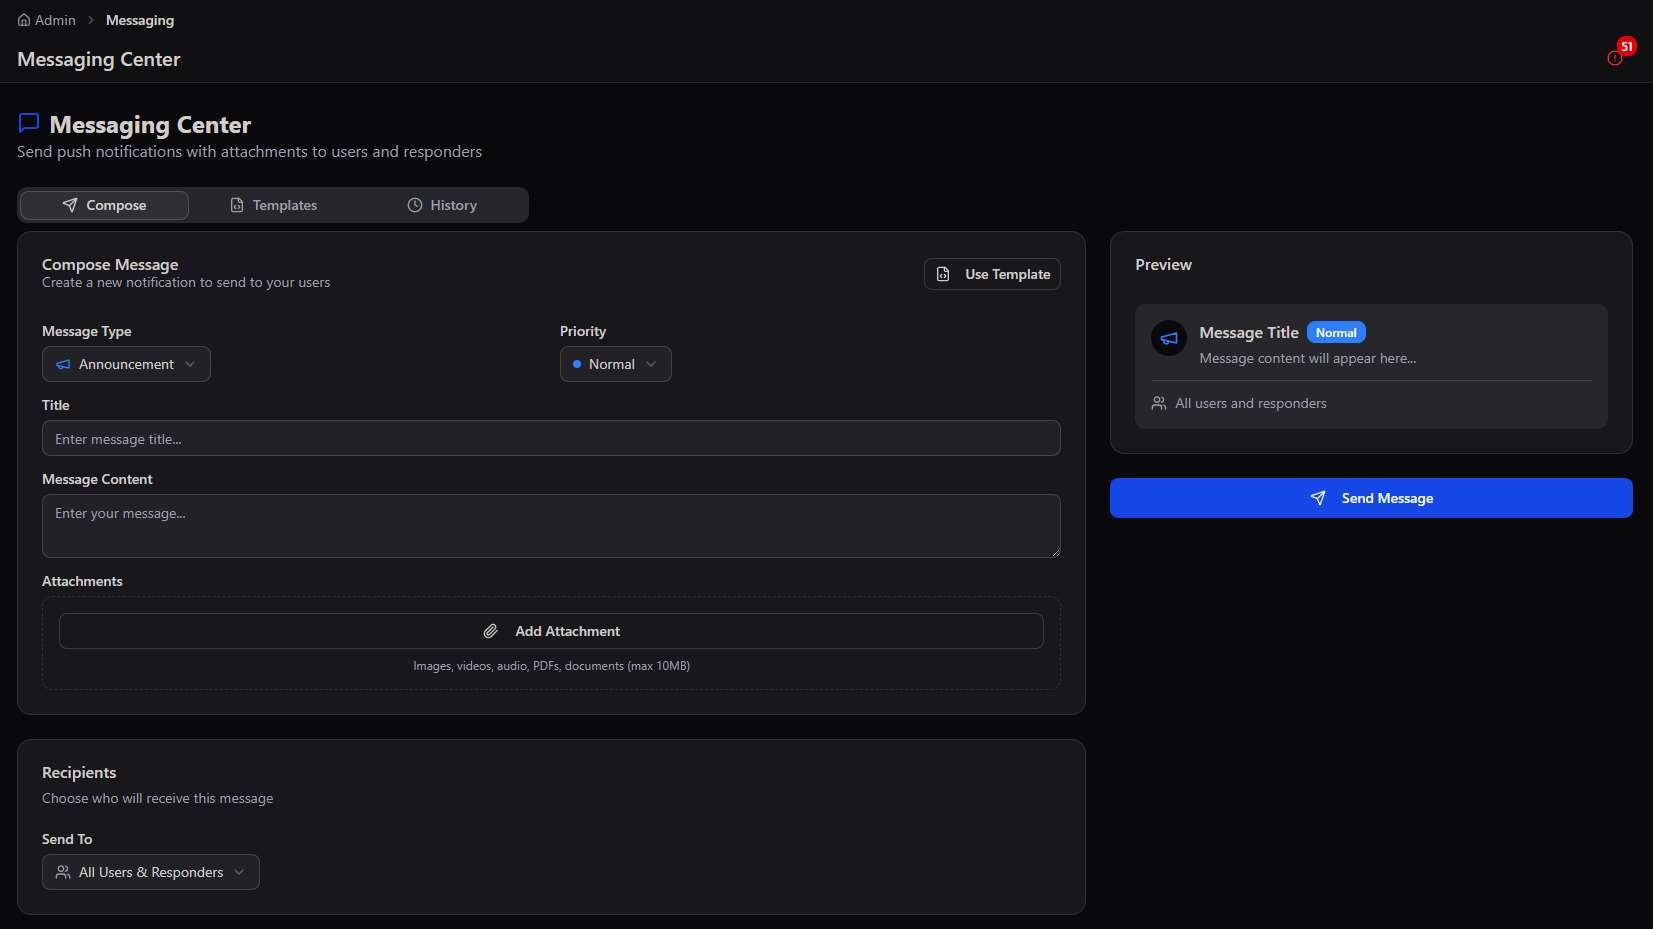Image resolution: width=1653 pixels, height=929 pixels.
Task: Click the Use Template button
Action: tap(992, 274)
